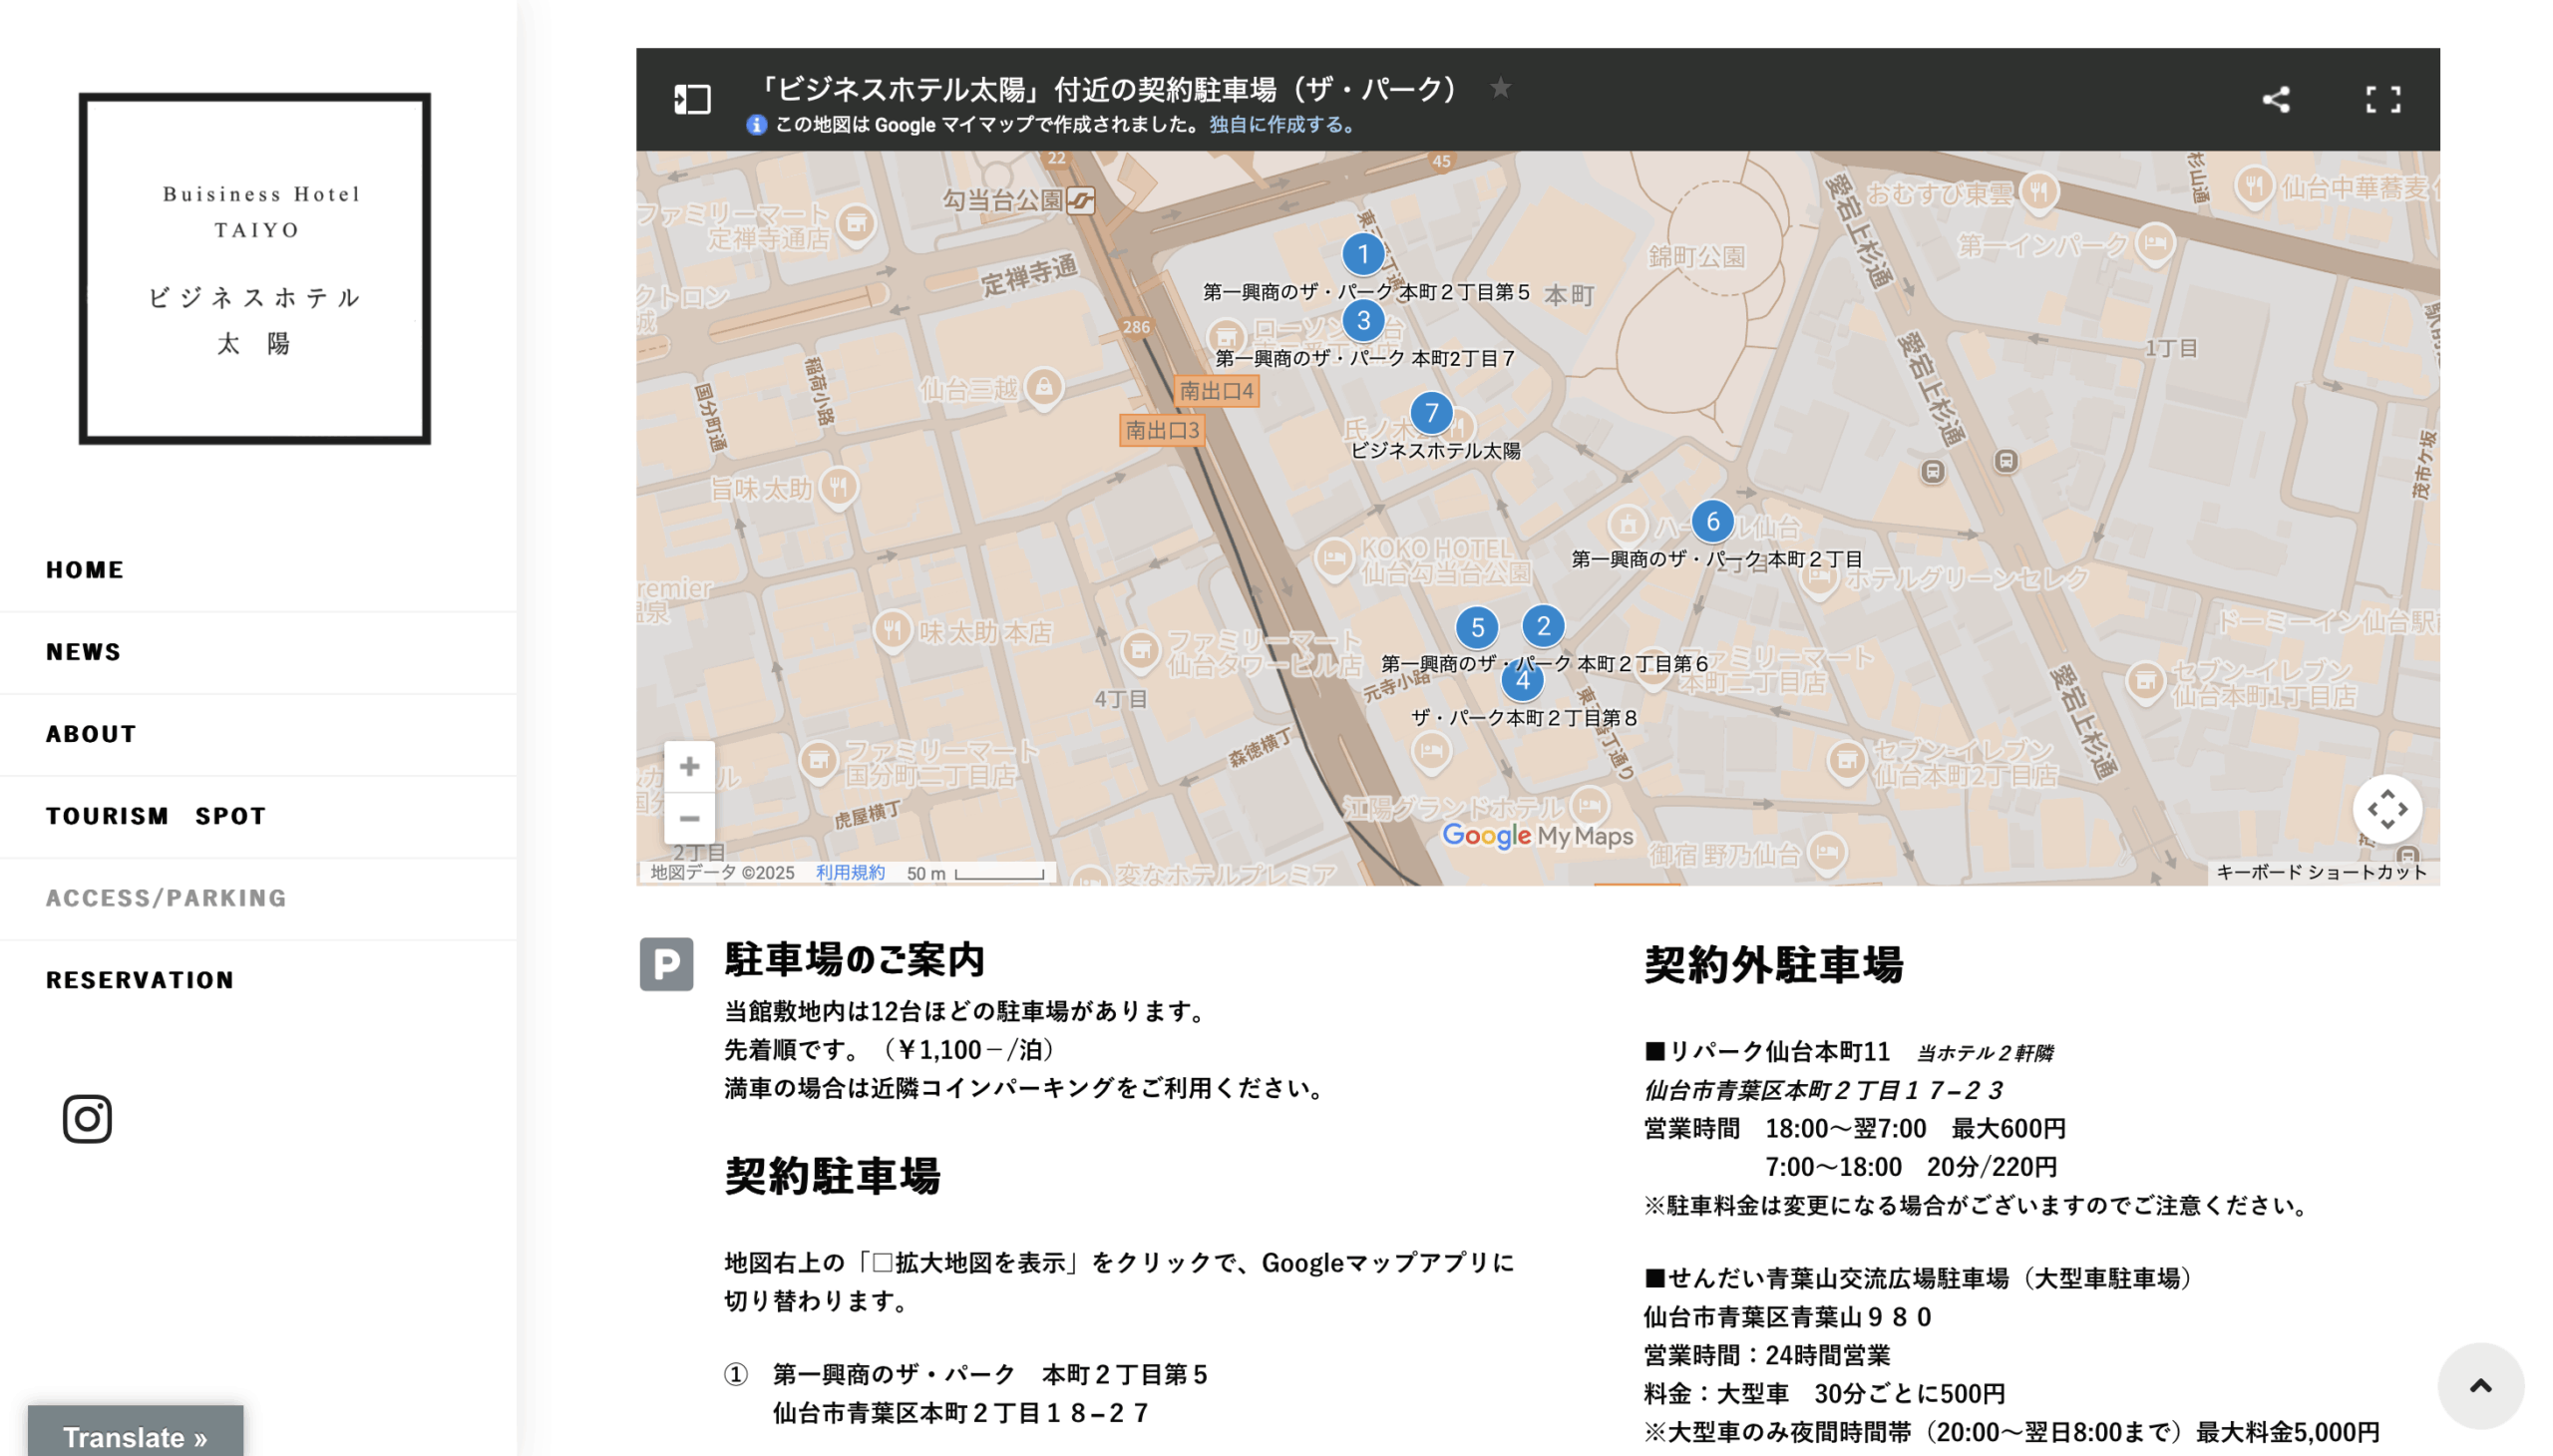Open the Instagram icon link
The image size is (2553, 1456).
[x=87, y=1118]
